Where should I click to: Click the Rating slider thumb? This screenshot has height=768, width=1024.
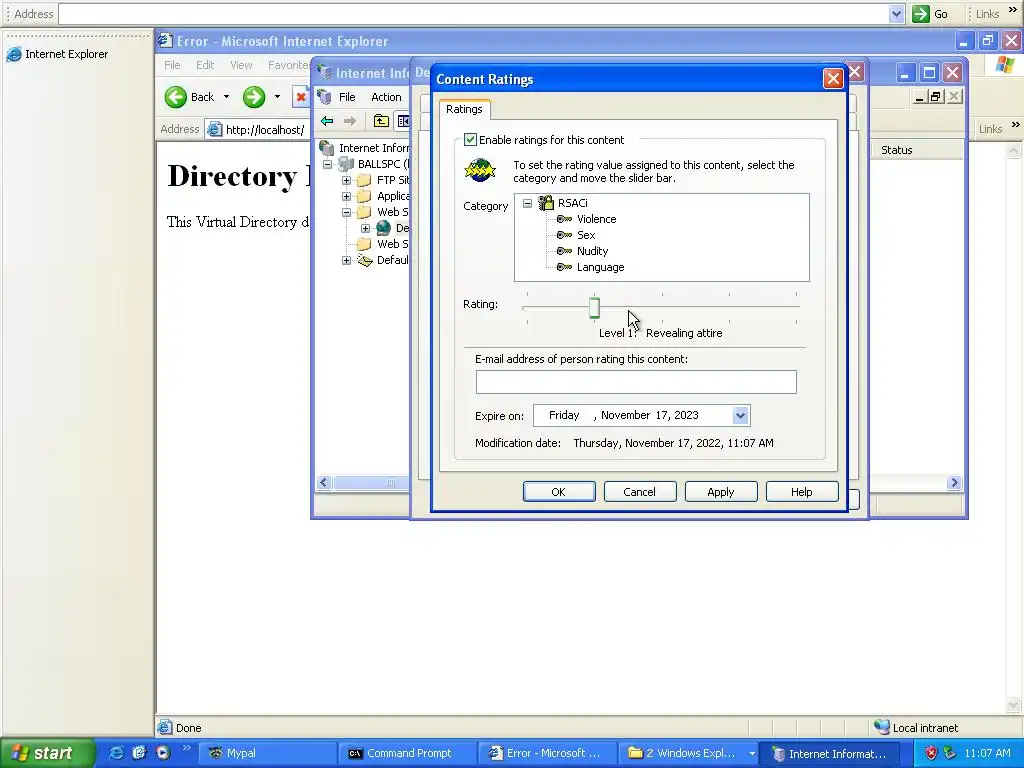(594, 308)
